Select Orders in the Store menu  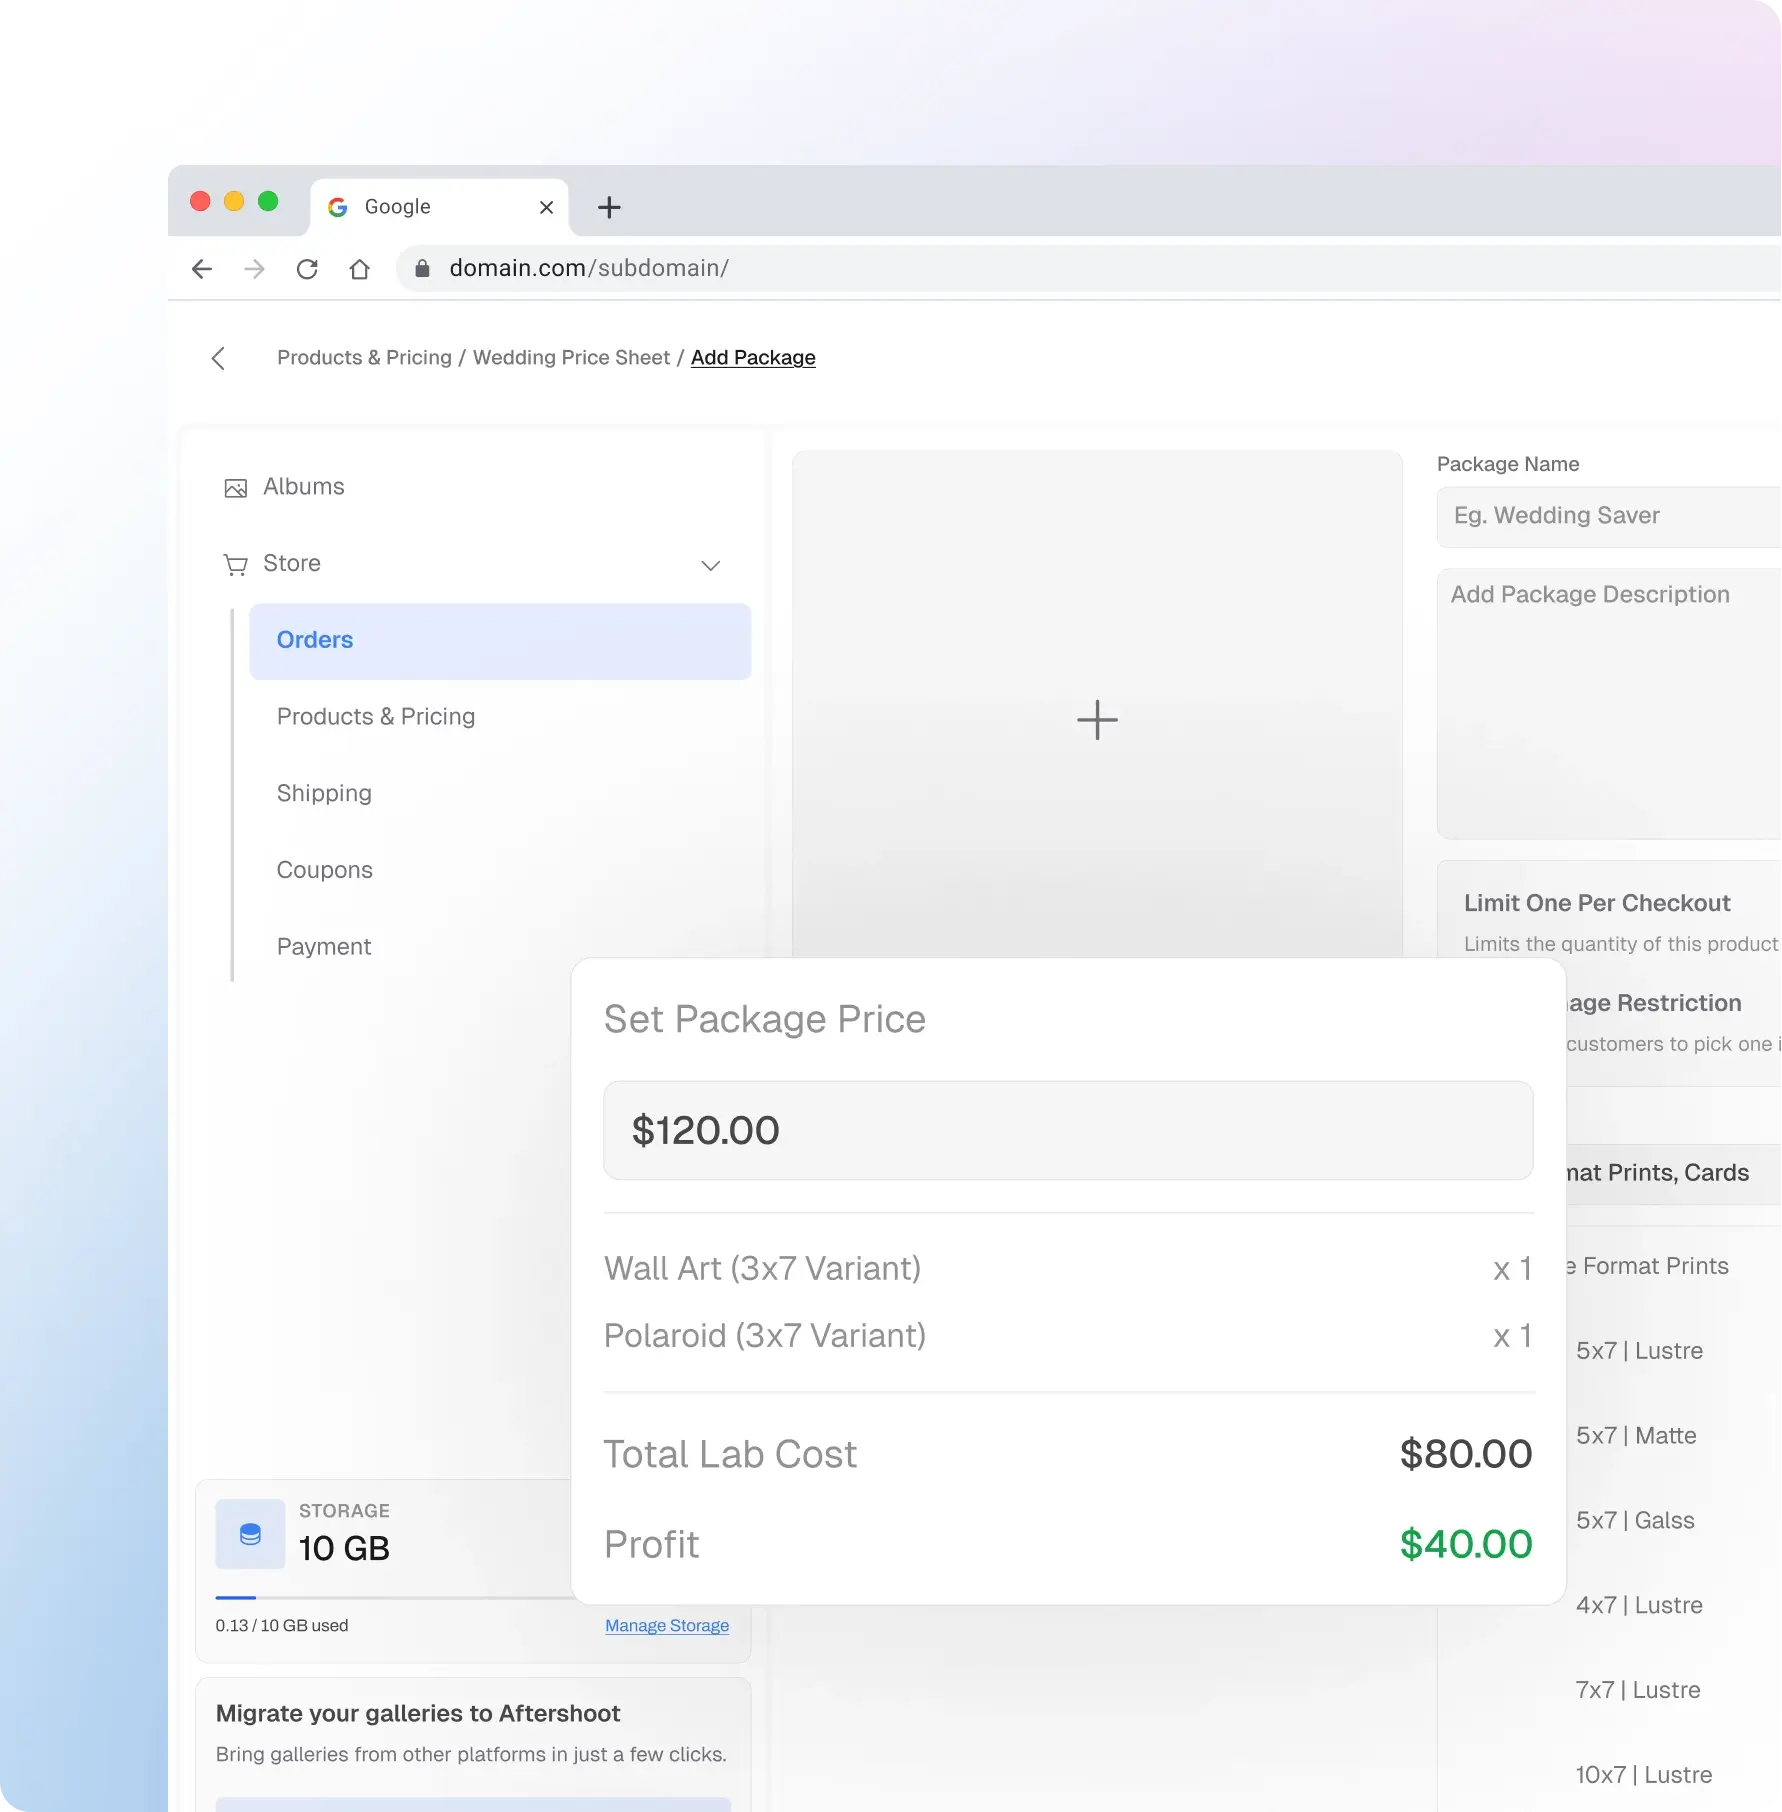pyautogui.click(x=500, y=641)
